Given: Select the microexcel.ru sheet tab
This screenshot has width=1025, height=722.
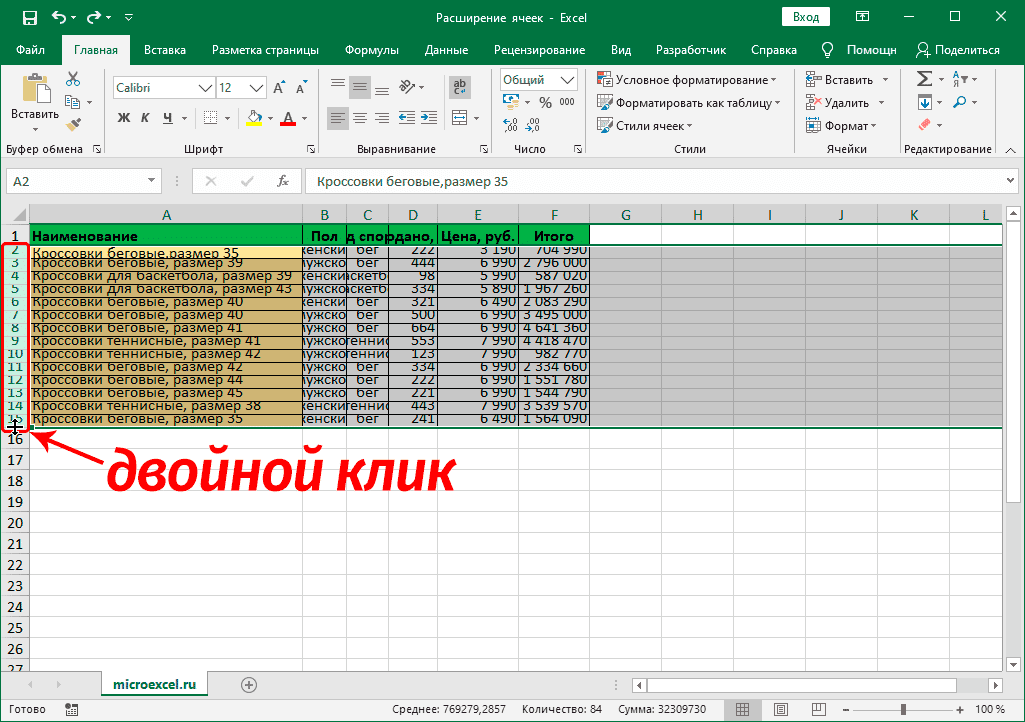Looking at the screenshot, I should pyautogui.click(x=154, y=684).
